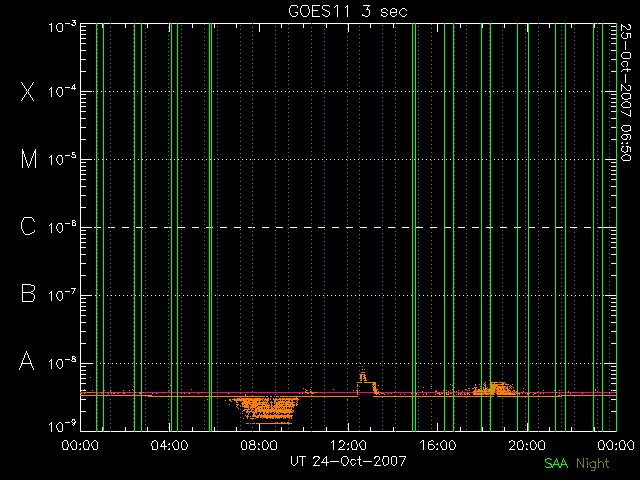Click the 10^-9 y-axis tick label
Viewport: 640px width, 480px height.
(x=62, y=427)
